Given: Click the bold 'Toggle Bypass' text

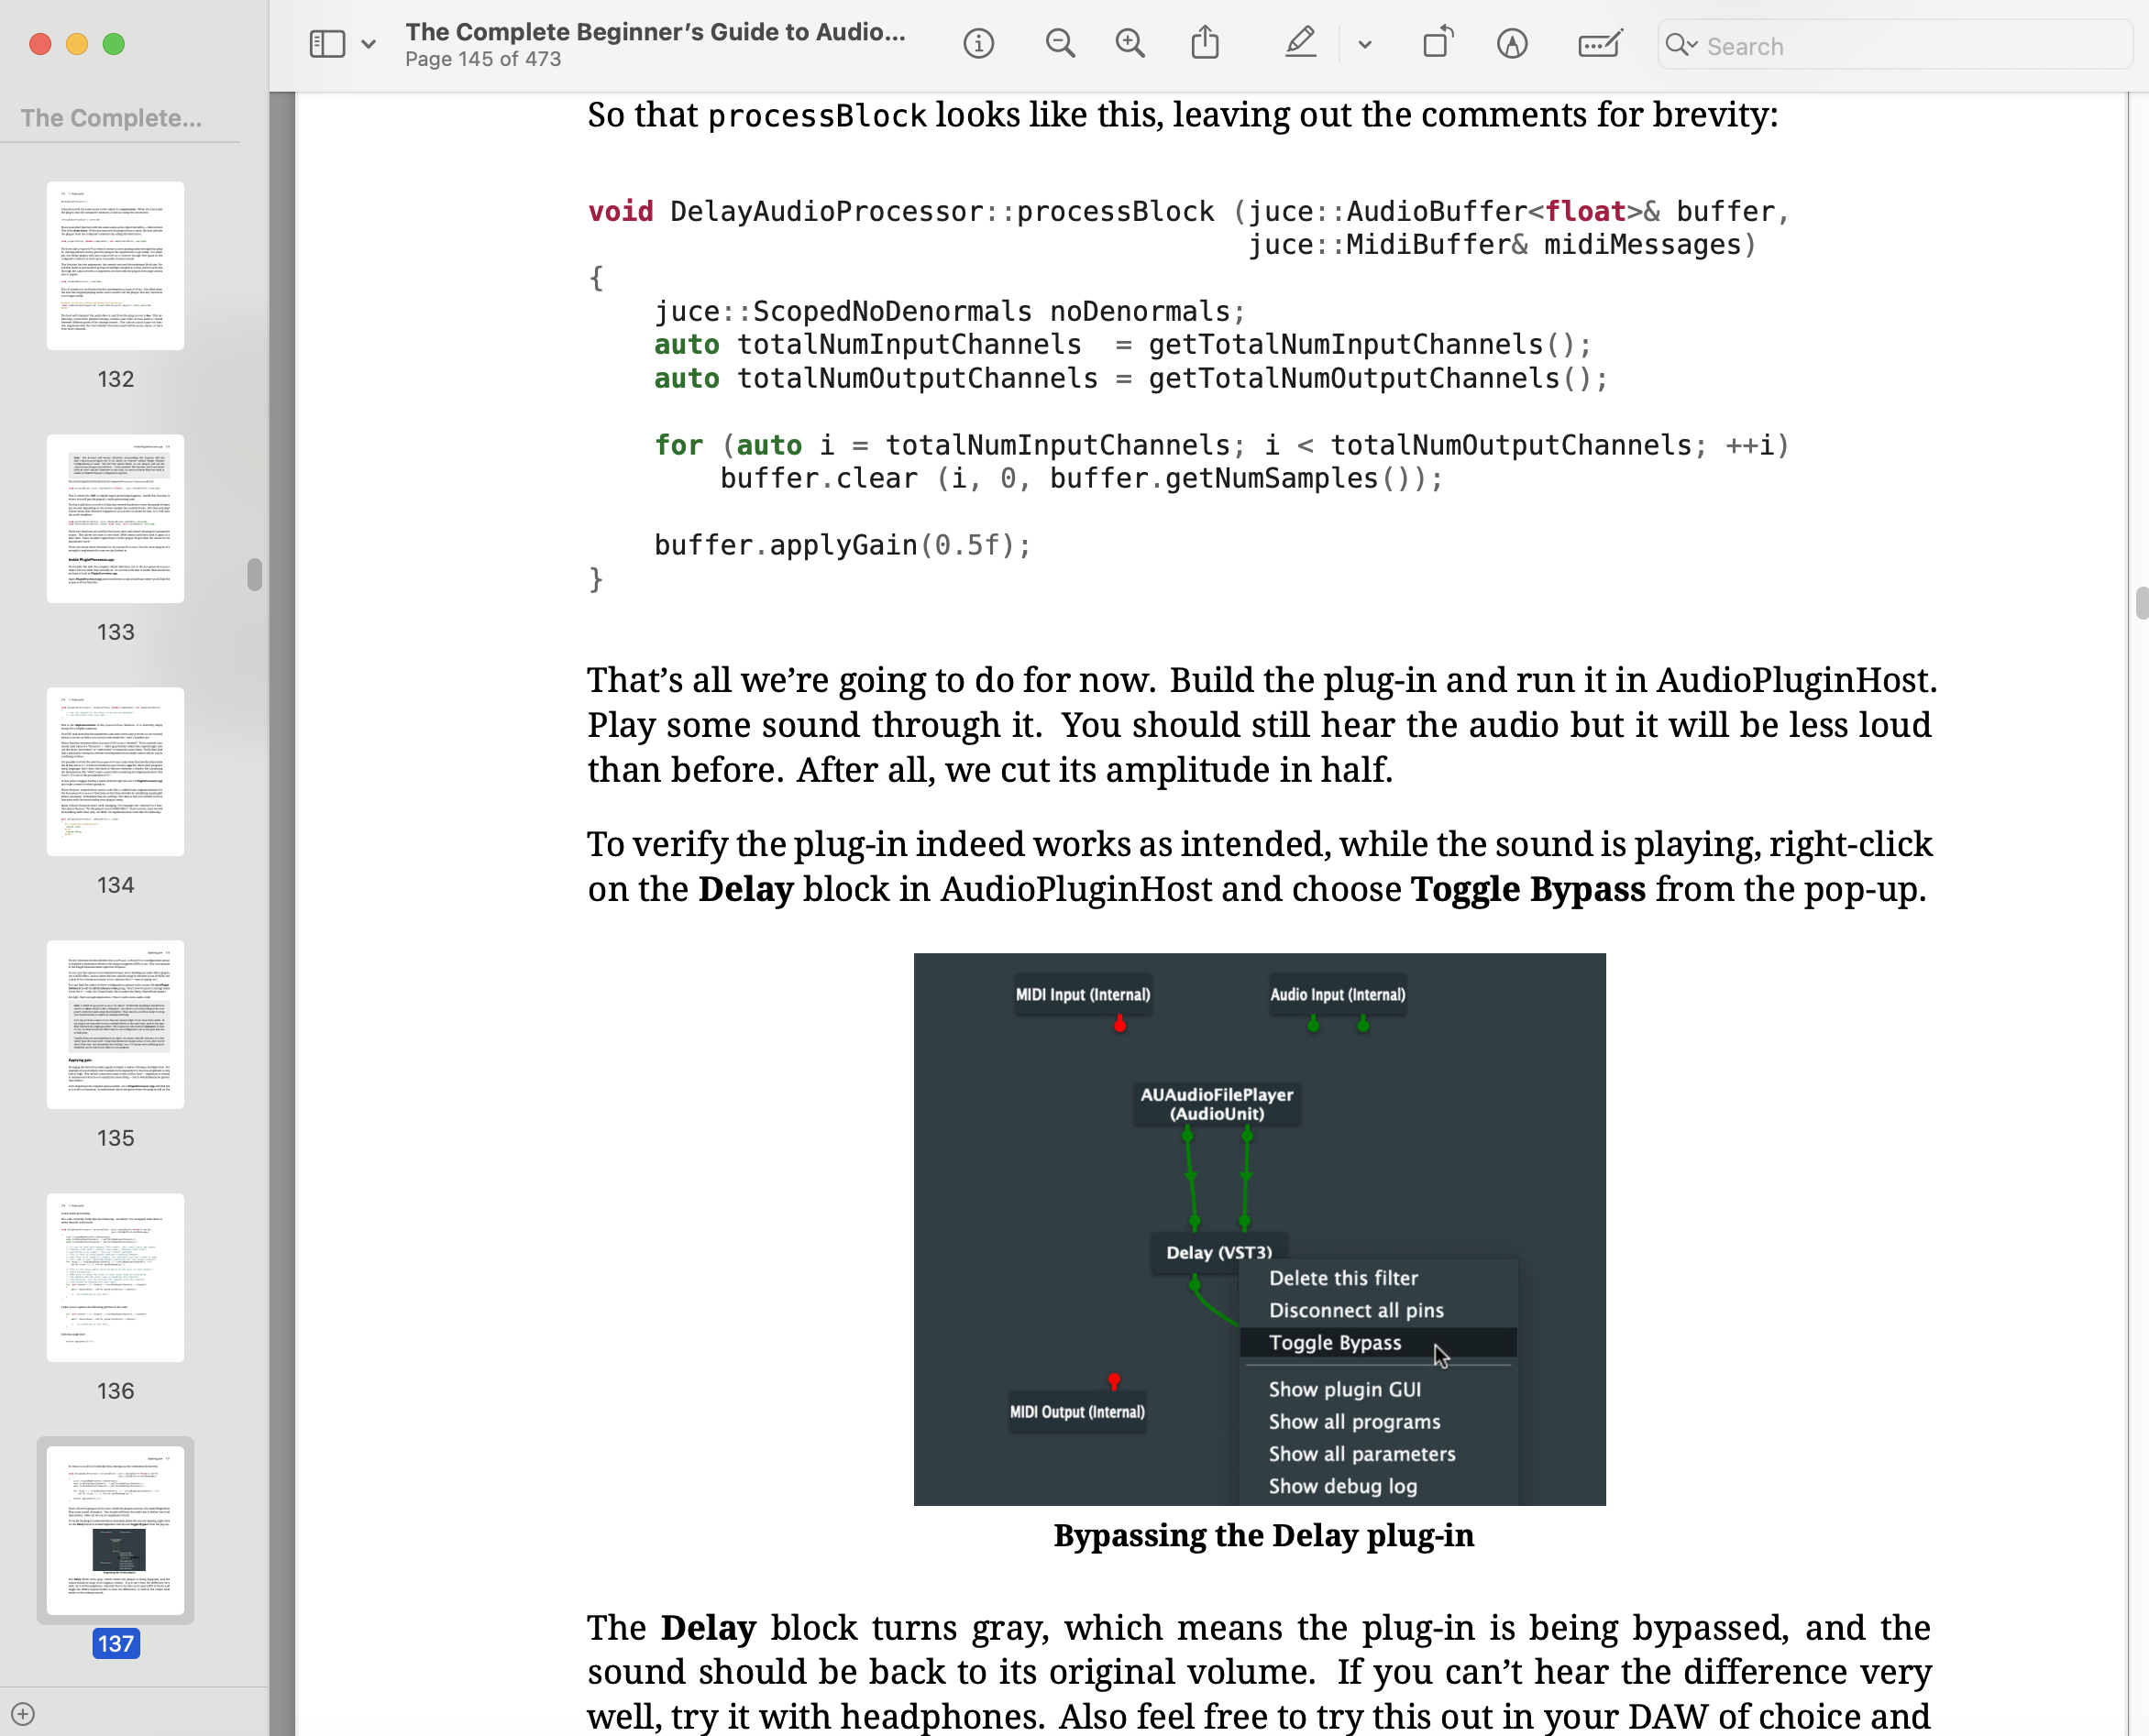Looking at the screenshot, I should coord(1527,889).
